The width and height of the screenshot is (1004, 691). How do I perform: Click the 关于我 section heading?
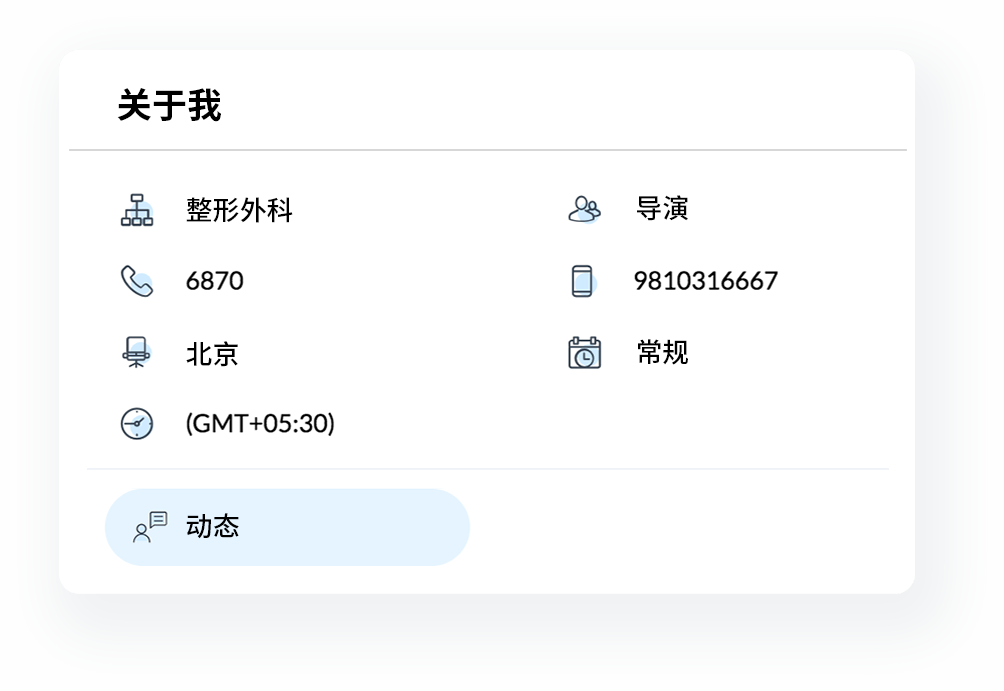click(169, 105)
